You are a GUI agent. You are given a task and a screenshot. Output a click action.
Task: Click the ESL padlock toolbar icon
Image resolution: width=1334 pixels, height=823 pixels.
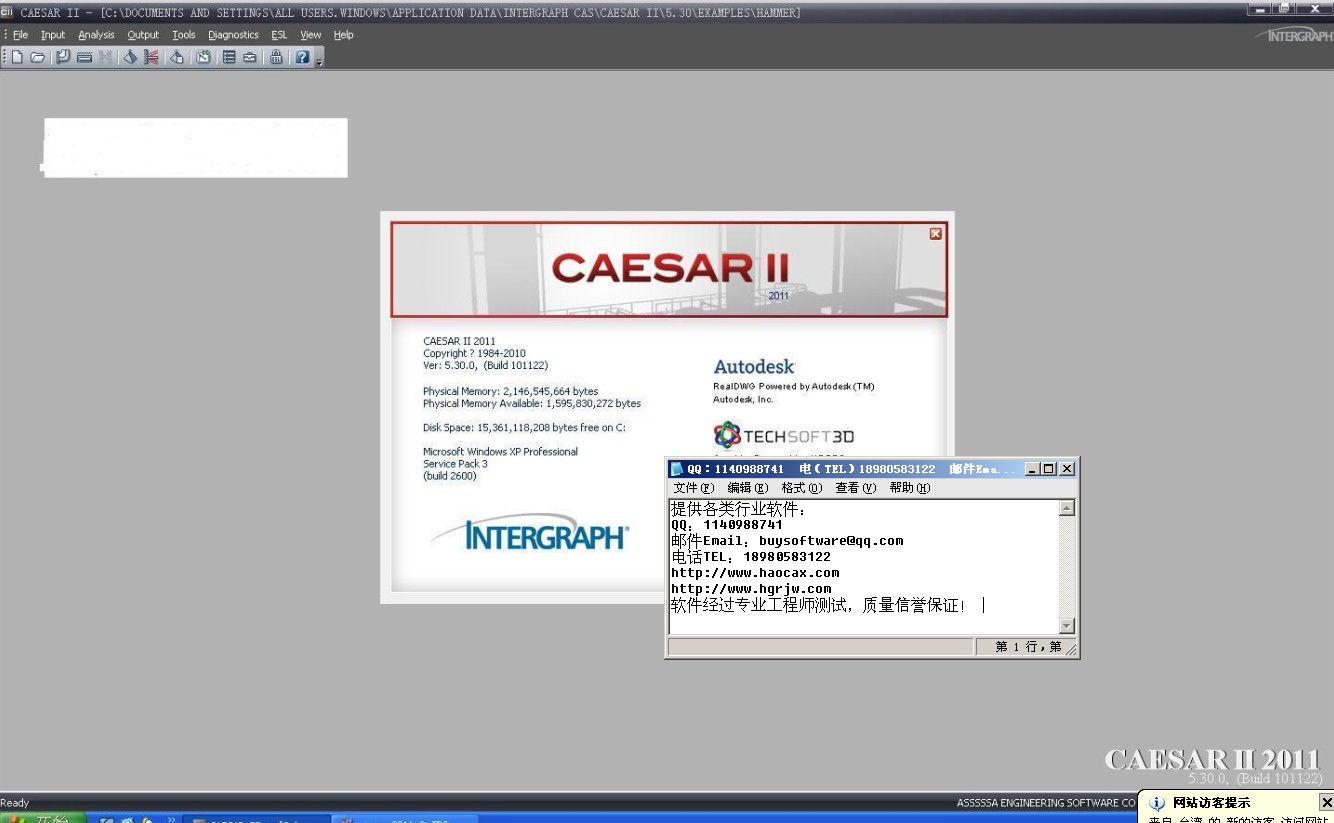tap(276, 57)
